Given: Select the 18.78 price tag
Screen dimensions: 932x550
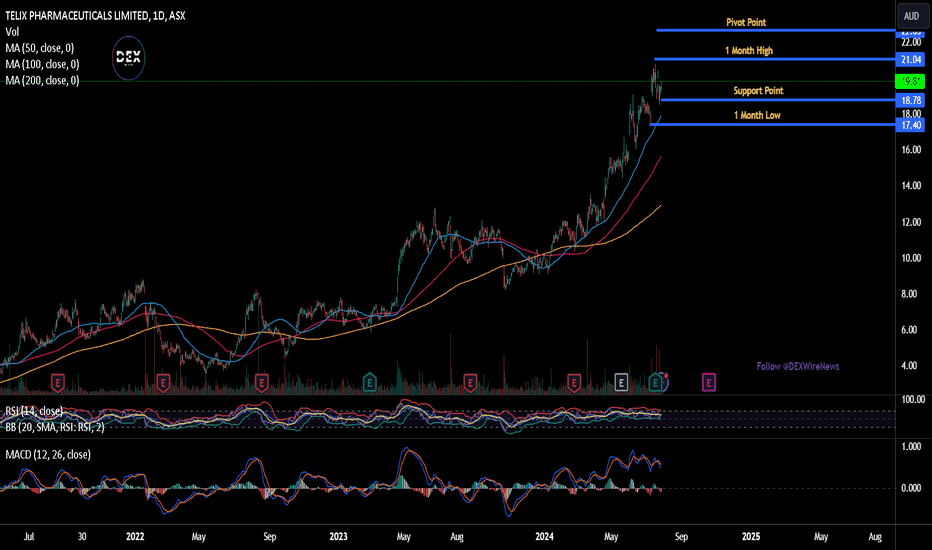Looking at the screenshot, I should pos(911,100).
